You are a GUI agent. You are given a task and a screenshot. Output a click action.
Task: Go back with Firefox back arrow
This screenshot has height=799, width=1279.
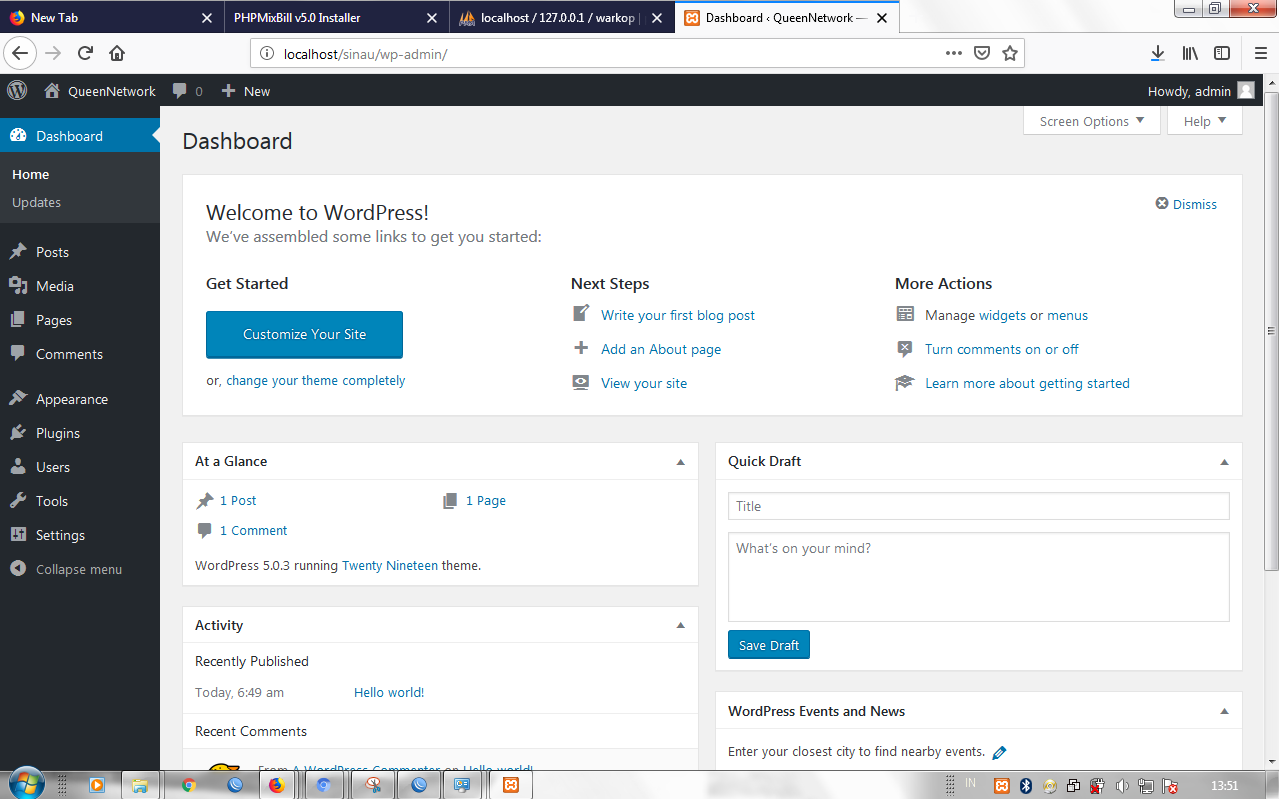pos(20,53)
